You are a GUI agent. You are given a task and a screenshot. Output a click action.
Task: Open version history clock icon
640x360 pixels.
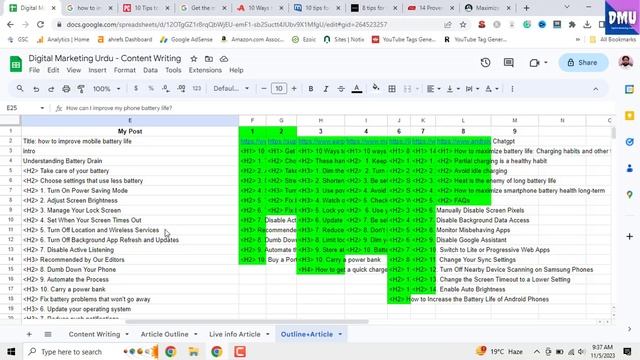point(485,62)
